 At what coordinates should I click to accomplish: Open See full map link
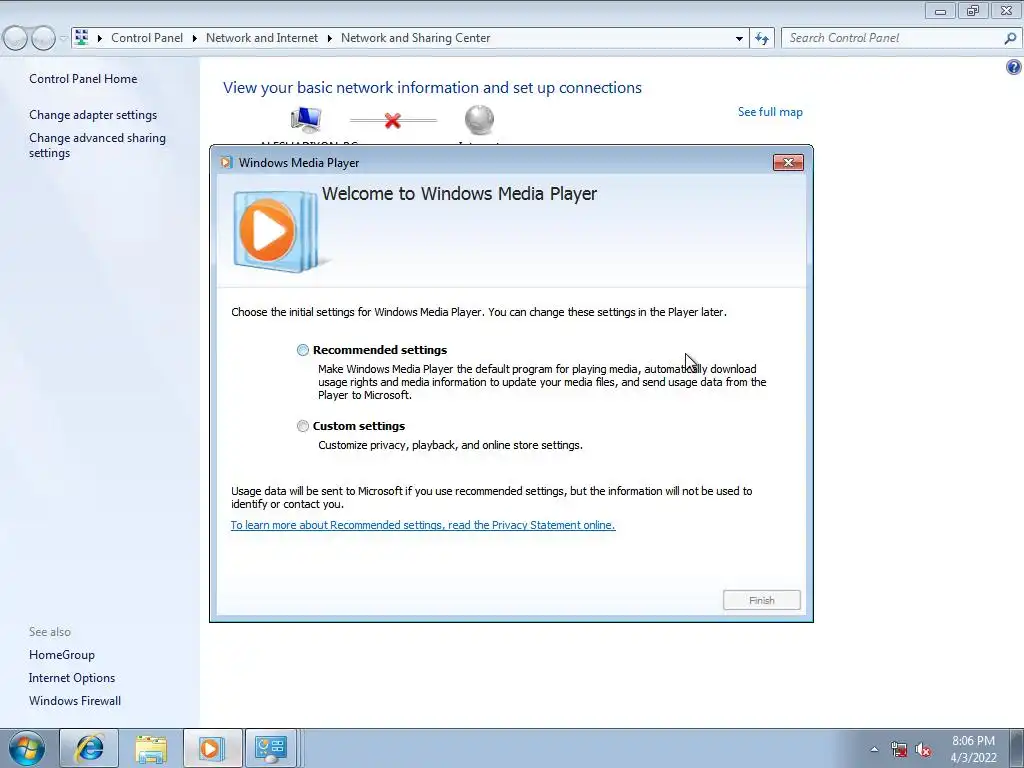click(770, 112)
